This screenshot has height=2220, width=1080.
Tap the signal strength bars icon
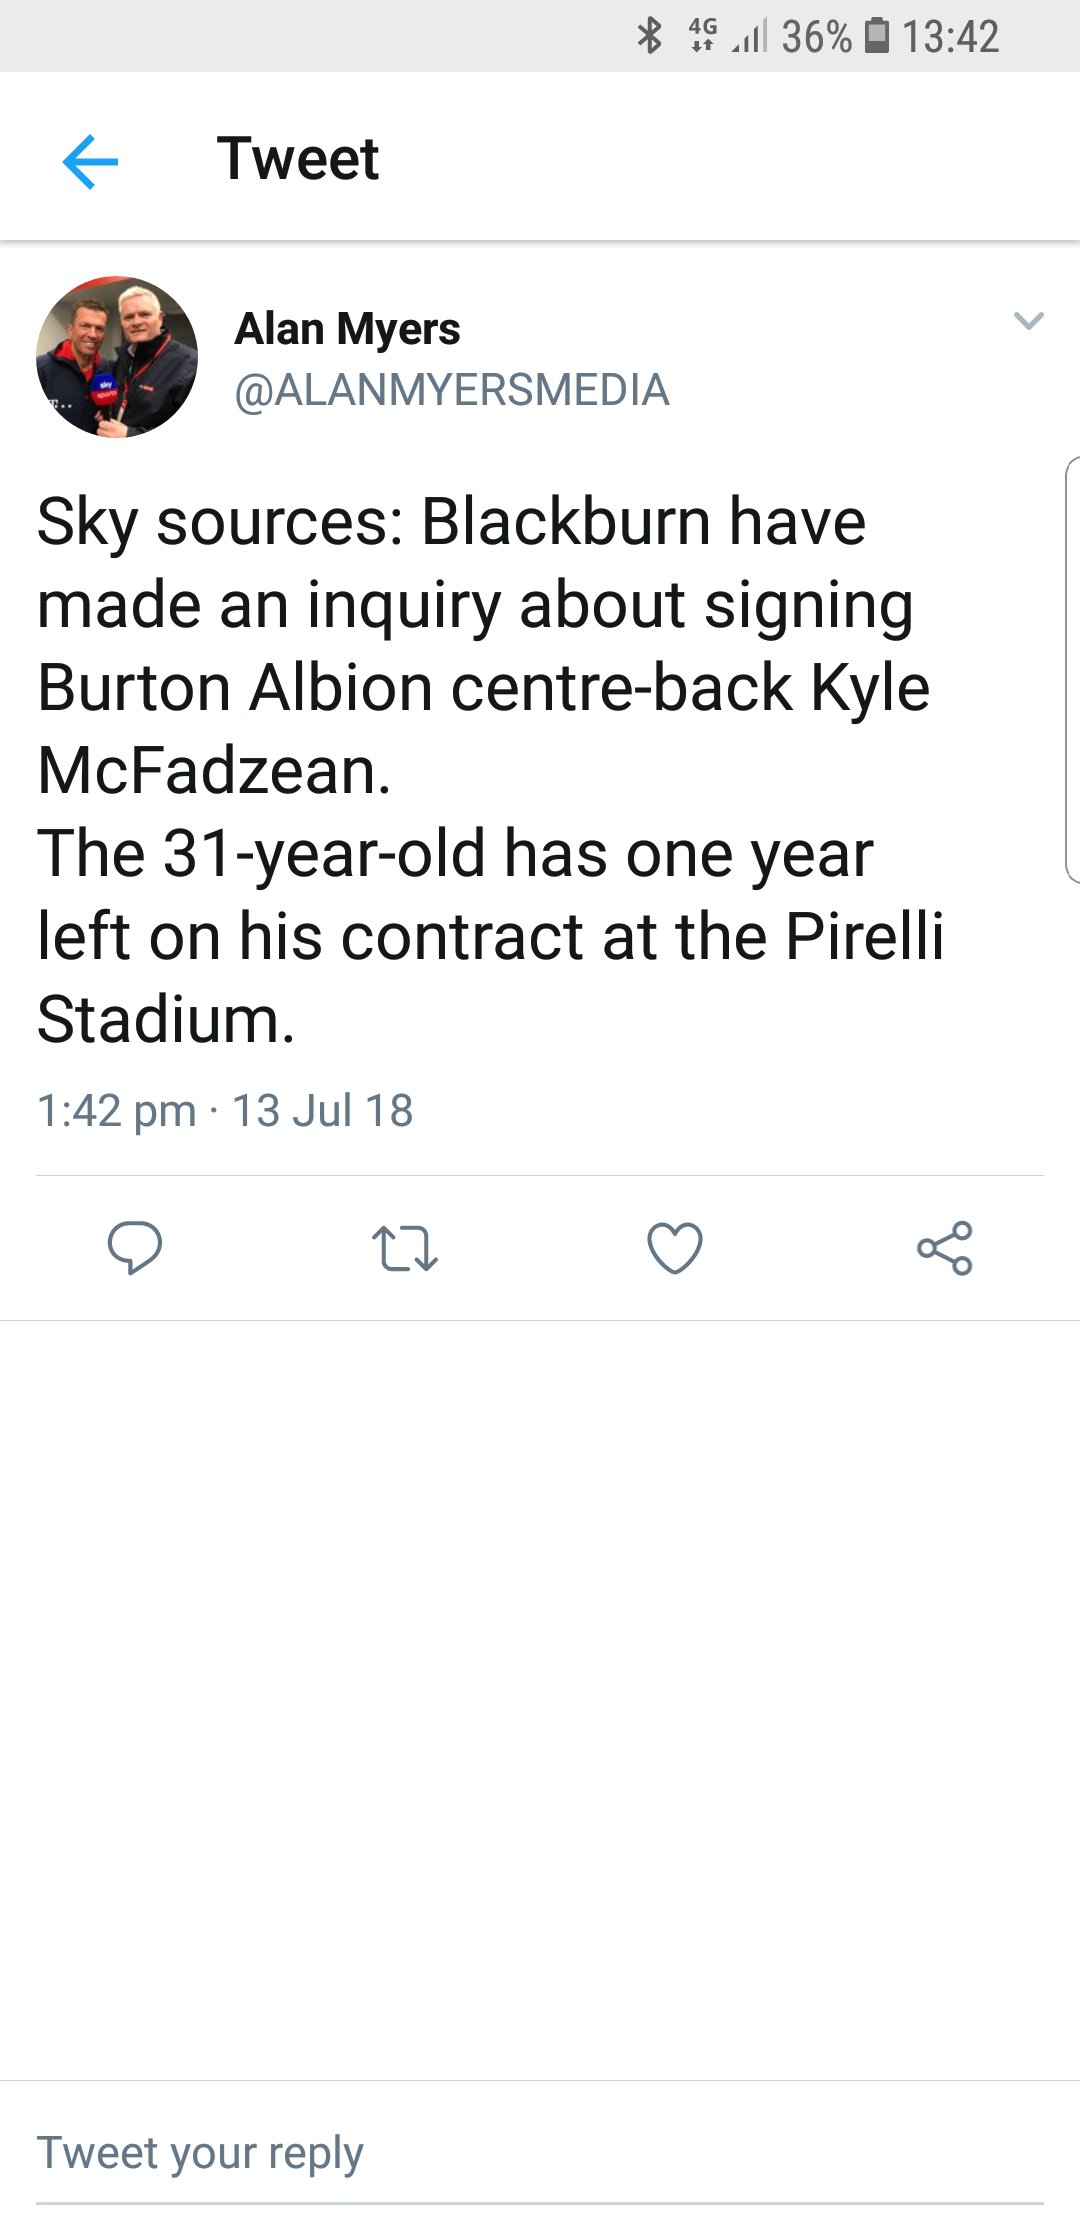750,38
